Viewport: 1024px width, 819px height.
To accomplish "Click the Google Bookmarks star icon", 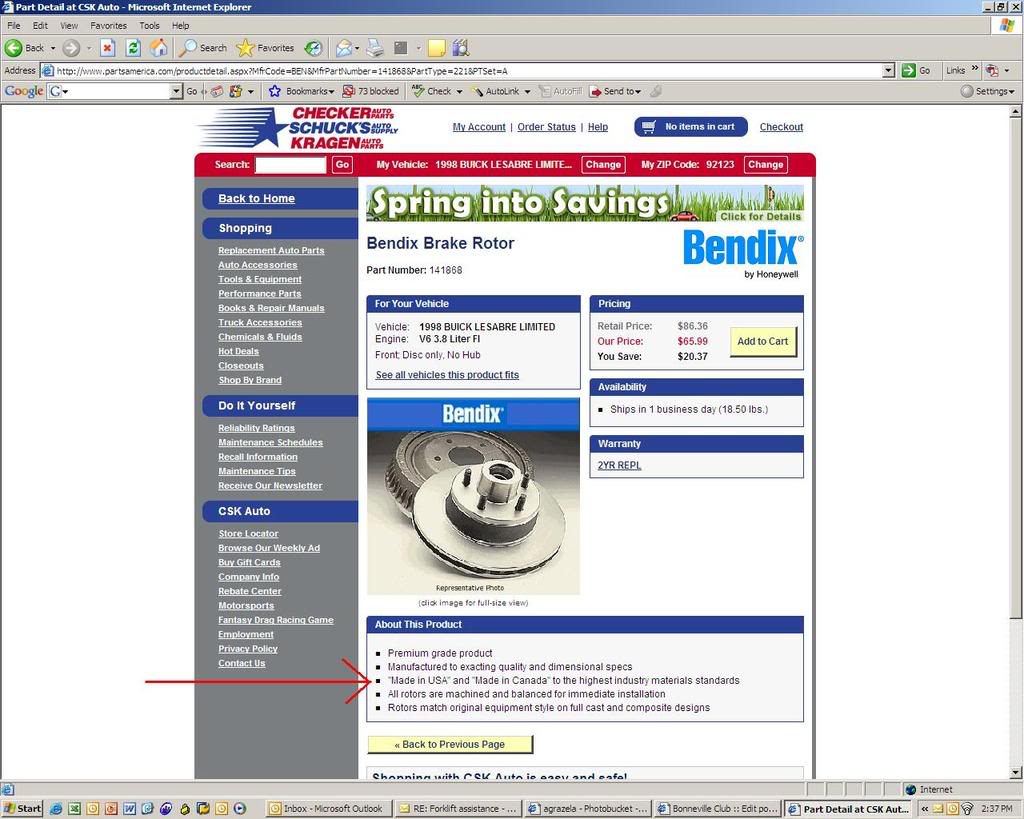I will 275,91.
